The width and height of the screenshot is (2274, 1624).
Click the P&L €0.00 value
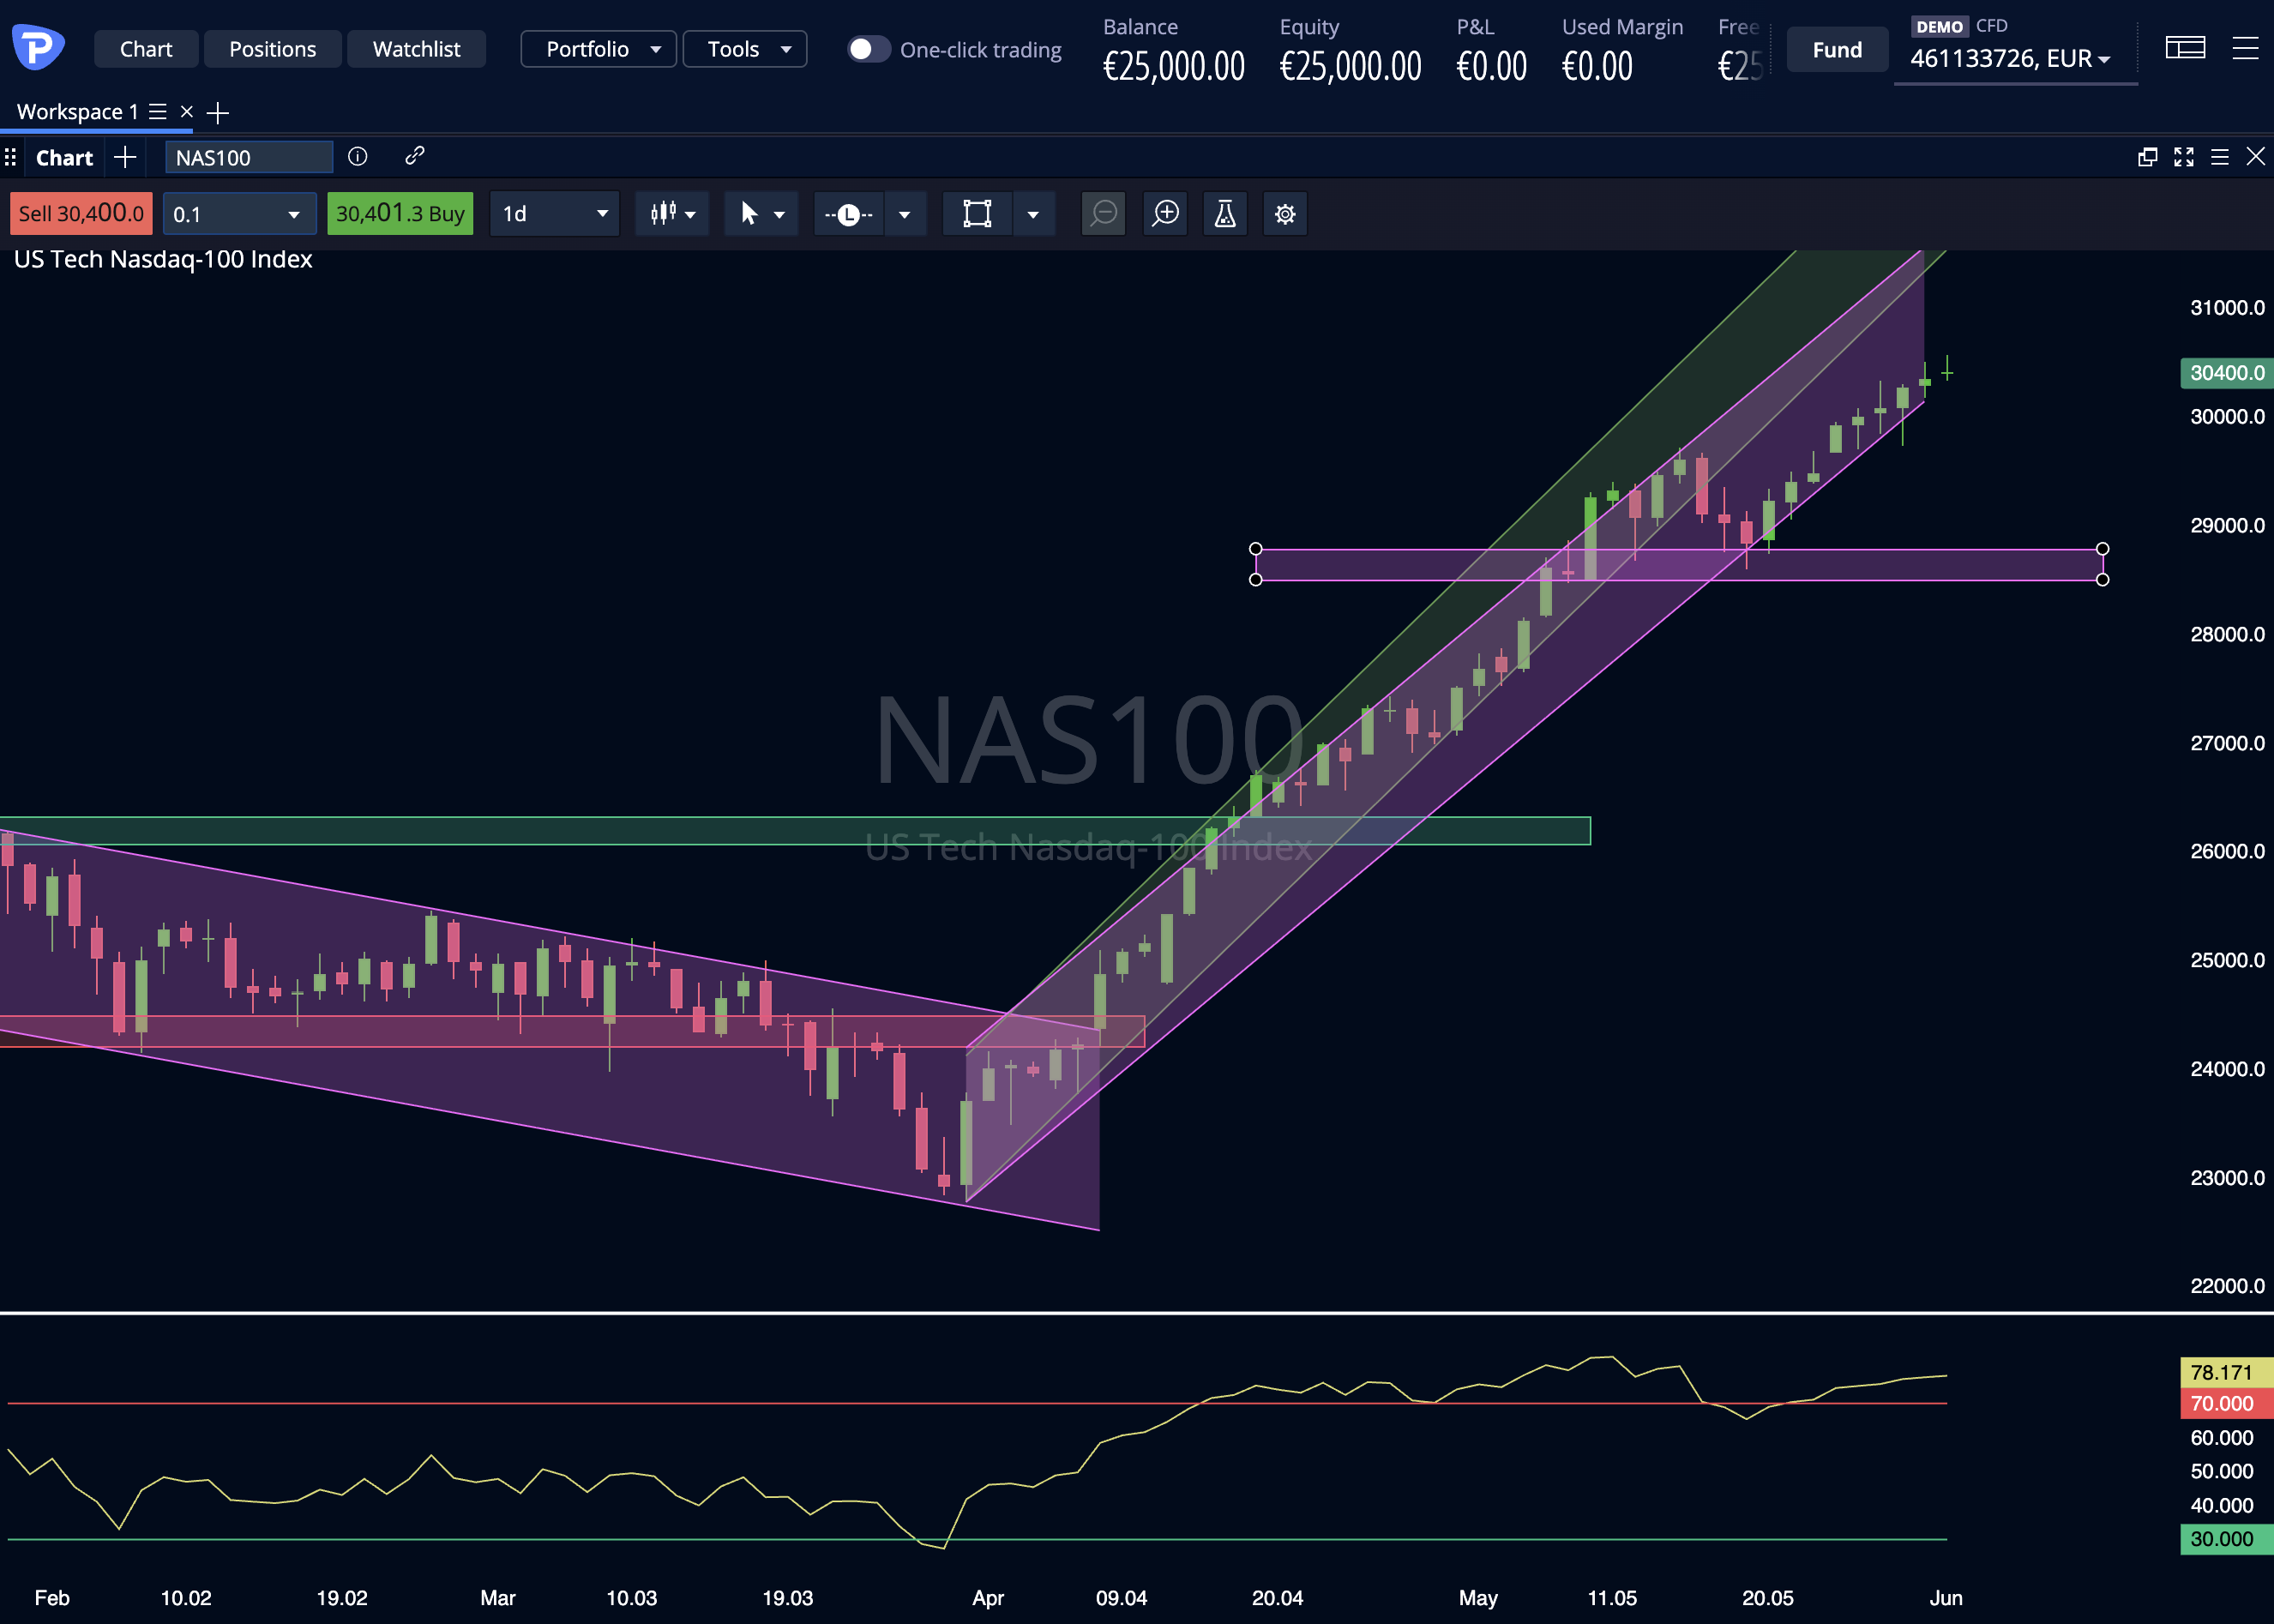point(1491,67)
